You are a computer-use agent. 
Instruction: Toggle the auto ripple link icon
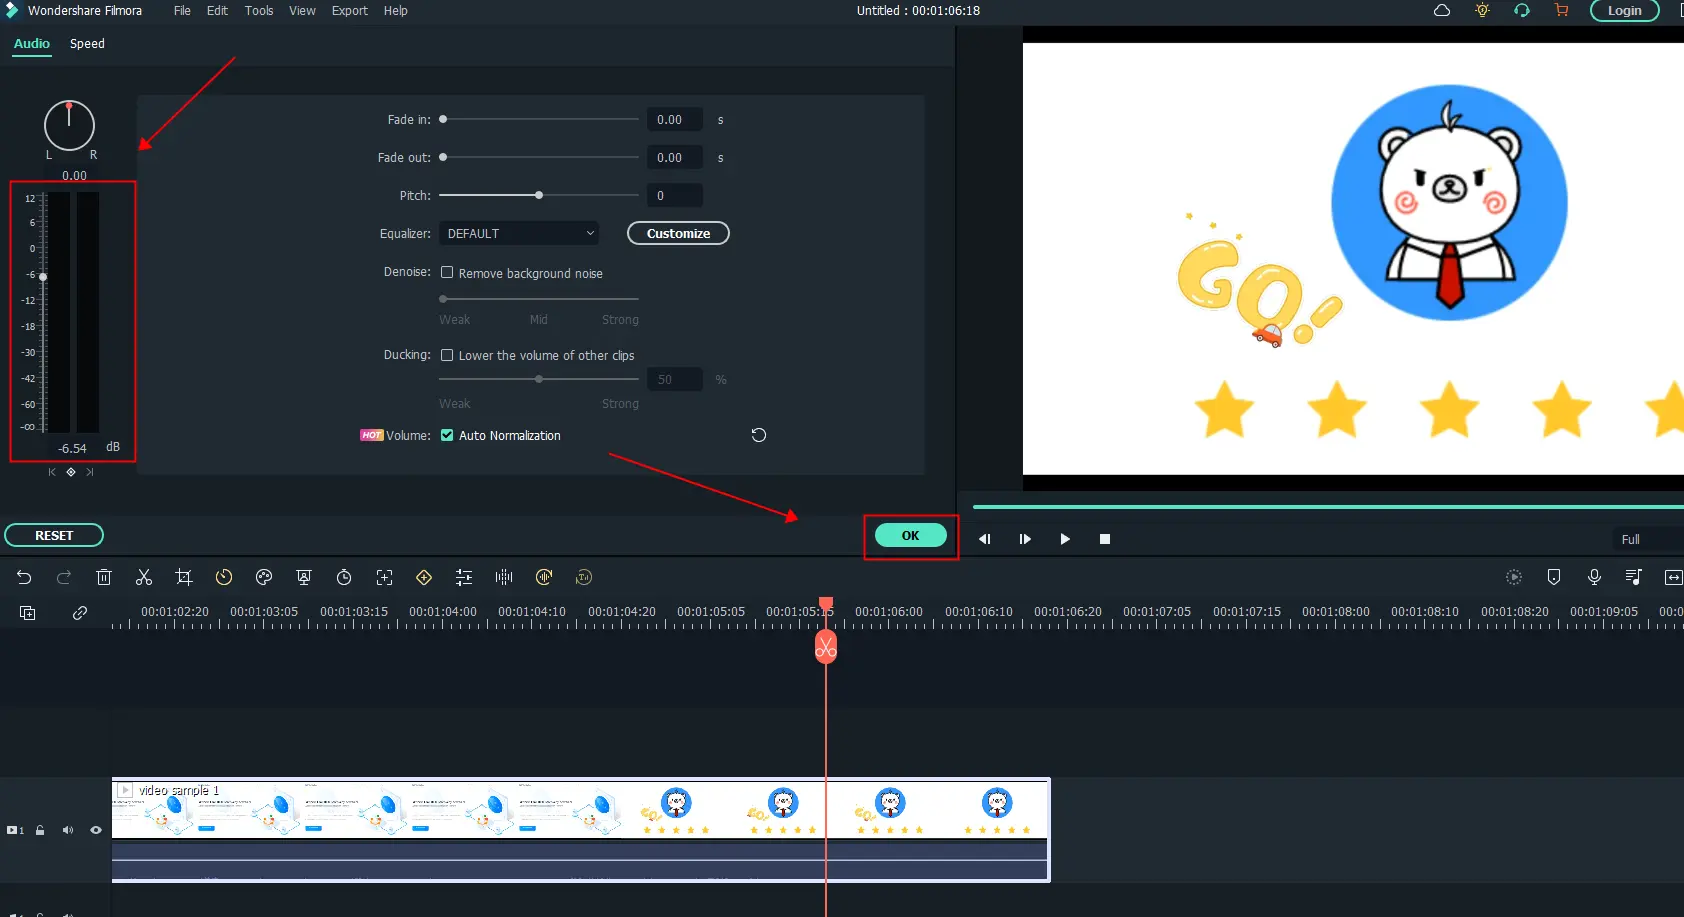pyautogui.click(x=80, y=613)
